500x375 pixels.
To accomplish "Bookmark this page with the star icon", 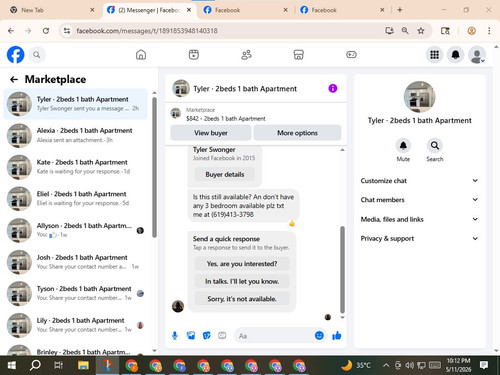I will tap(421, 31).
